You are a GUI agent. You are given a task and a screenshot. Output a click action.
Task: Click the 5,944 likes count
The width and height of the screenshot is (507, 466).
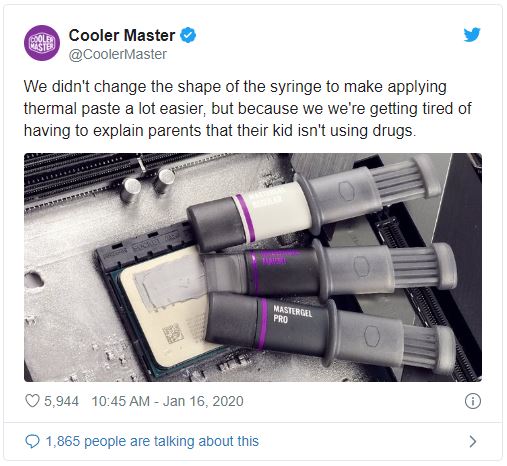61,401
